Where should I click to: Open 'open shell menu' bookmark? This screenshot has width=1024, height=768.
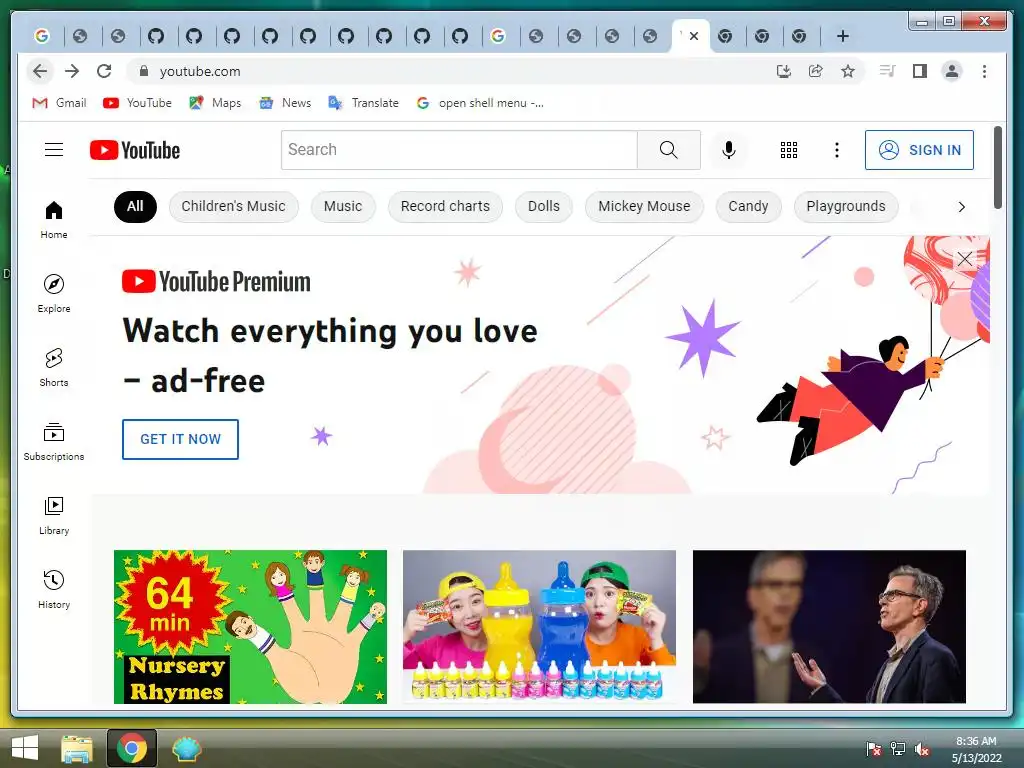pos(480,103)
